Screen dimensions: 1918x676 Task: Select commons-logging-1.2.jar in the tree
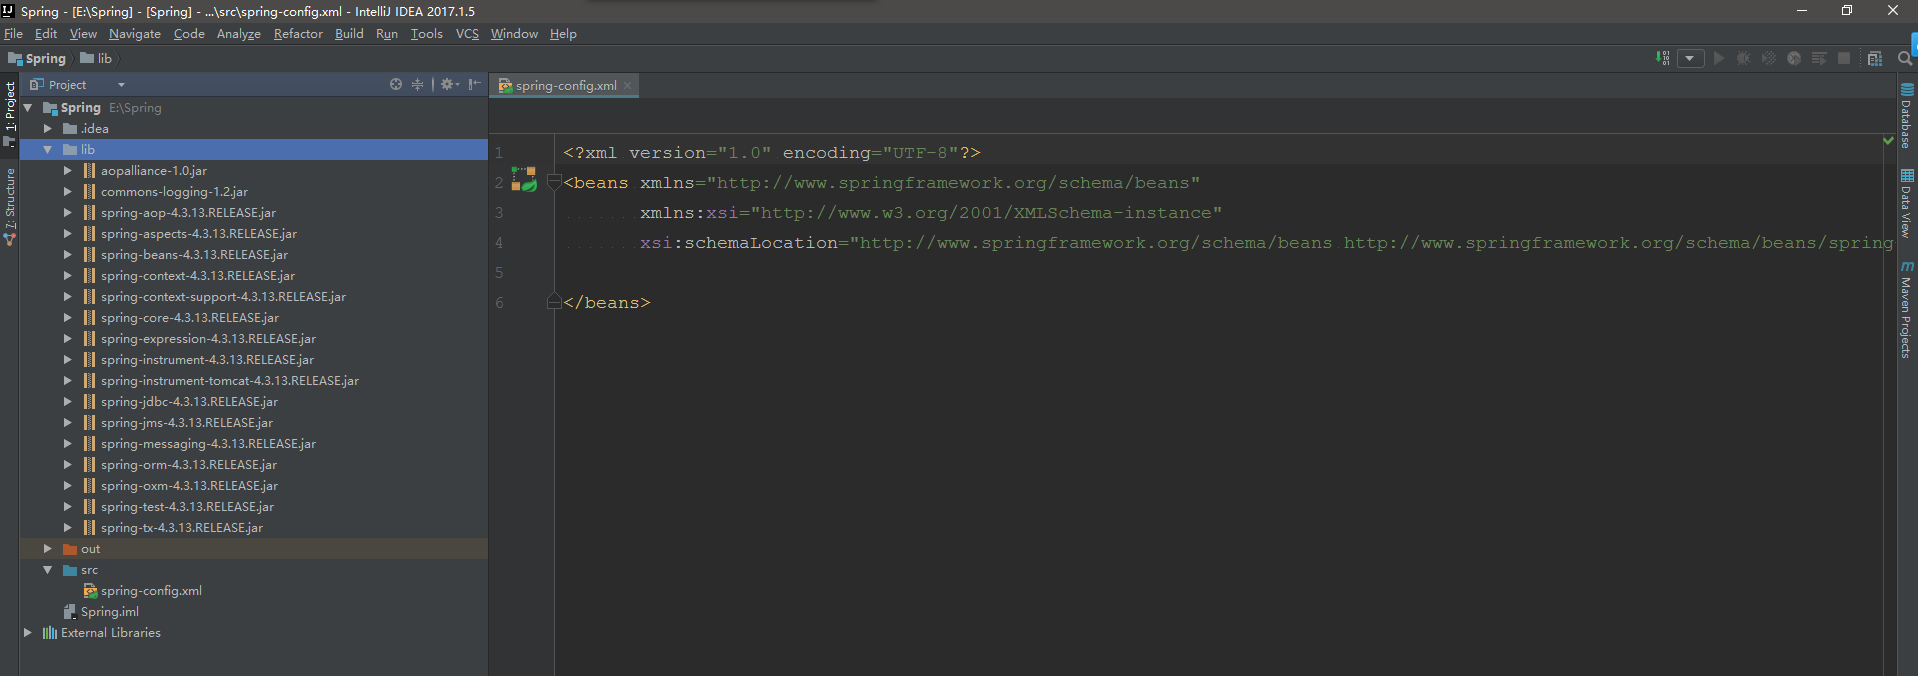point(174,191)
